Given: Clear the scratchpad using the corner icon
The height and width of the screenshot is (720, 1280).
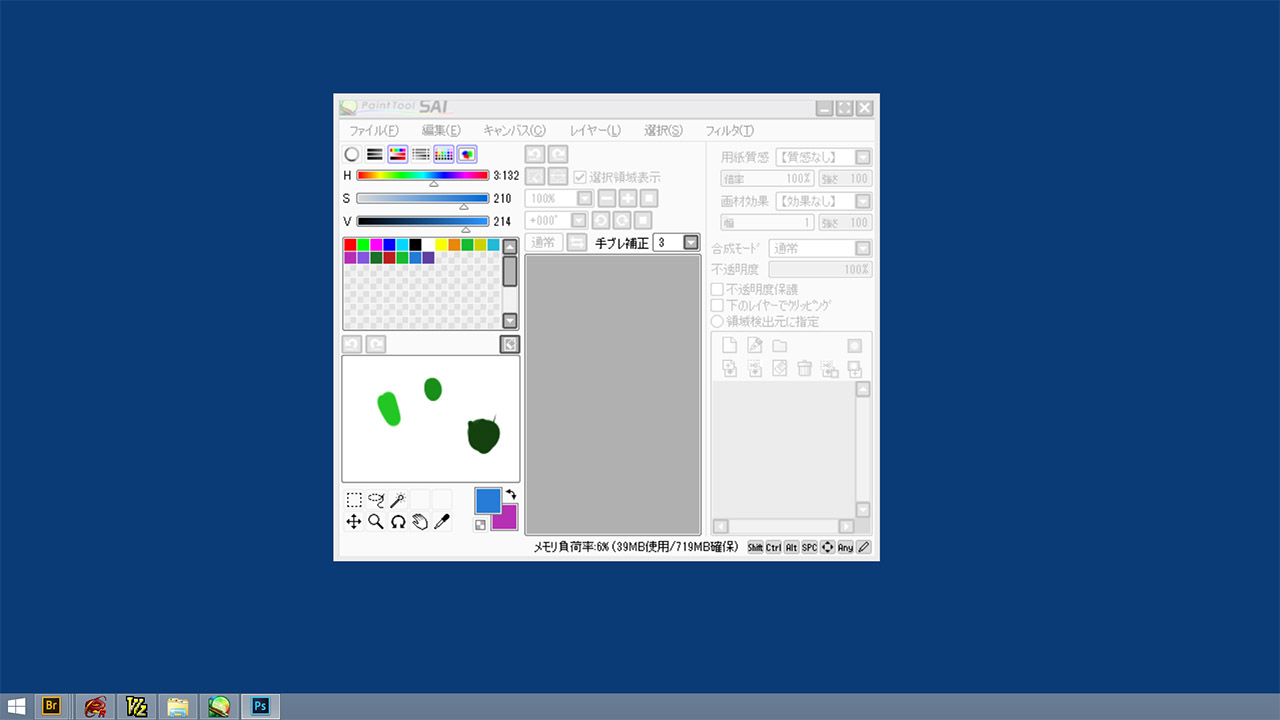Looking at the screenshot, I should pyautogui.click(x=510, y=344).
